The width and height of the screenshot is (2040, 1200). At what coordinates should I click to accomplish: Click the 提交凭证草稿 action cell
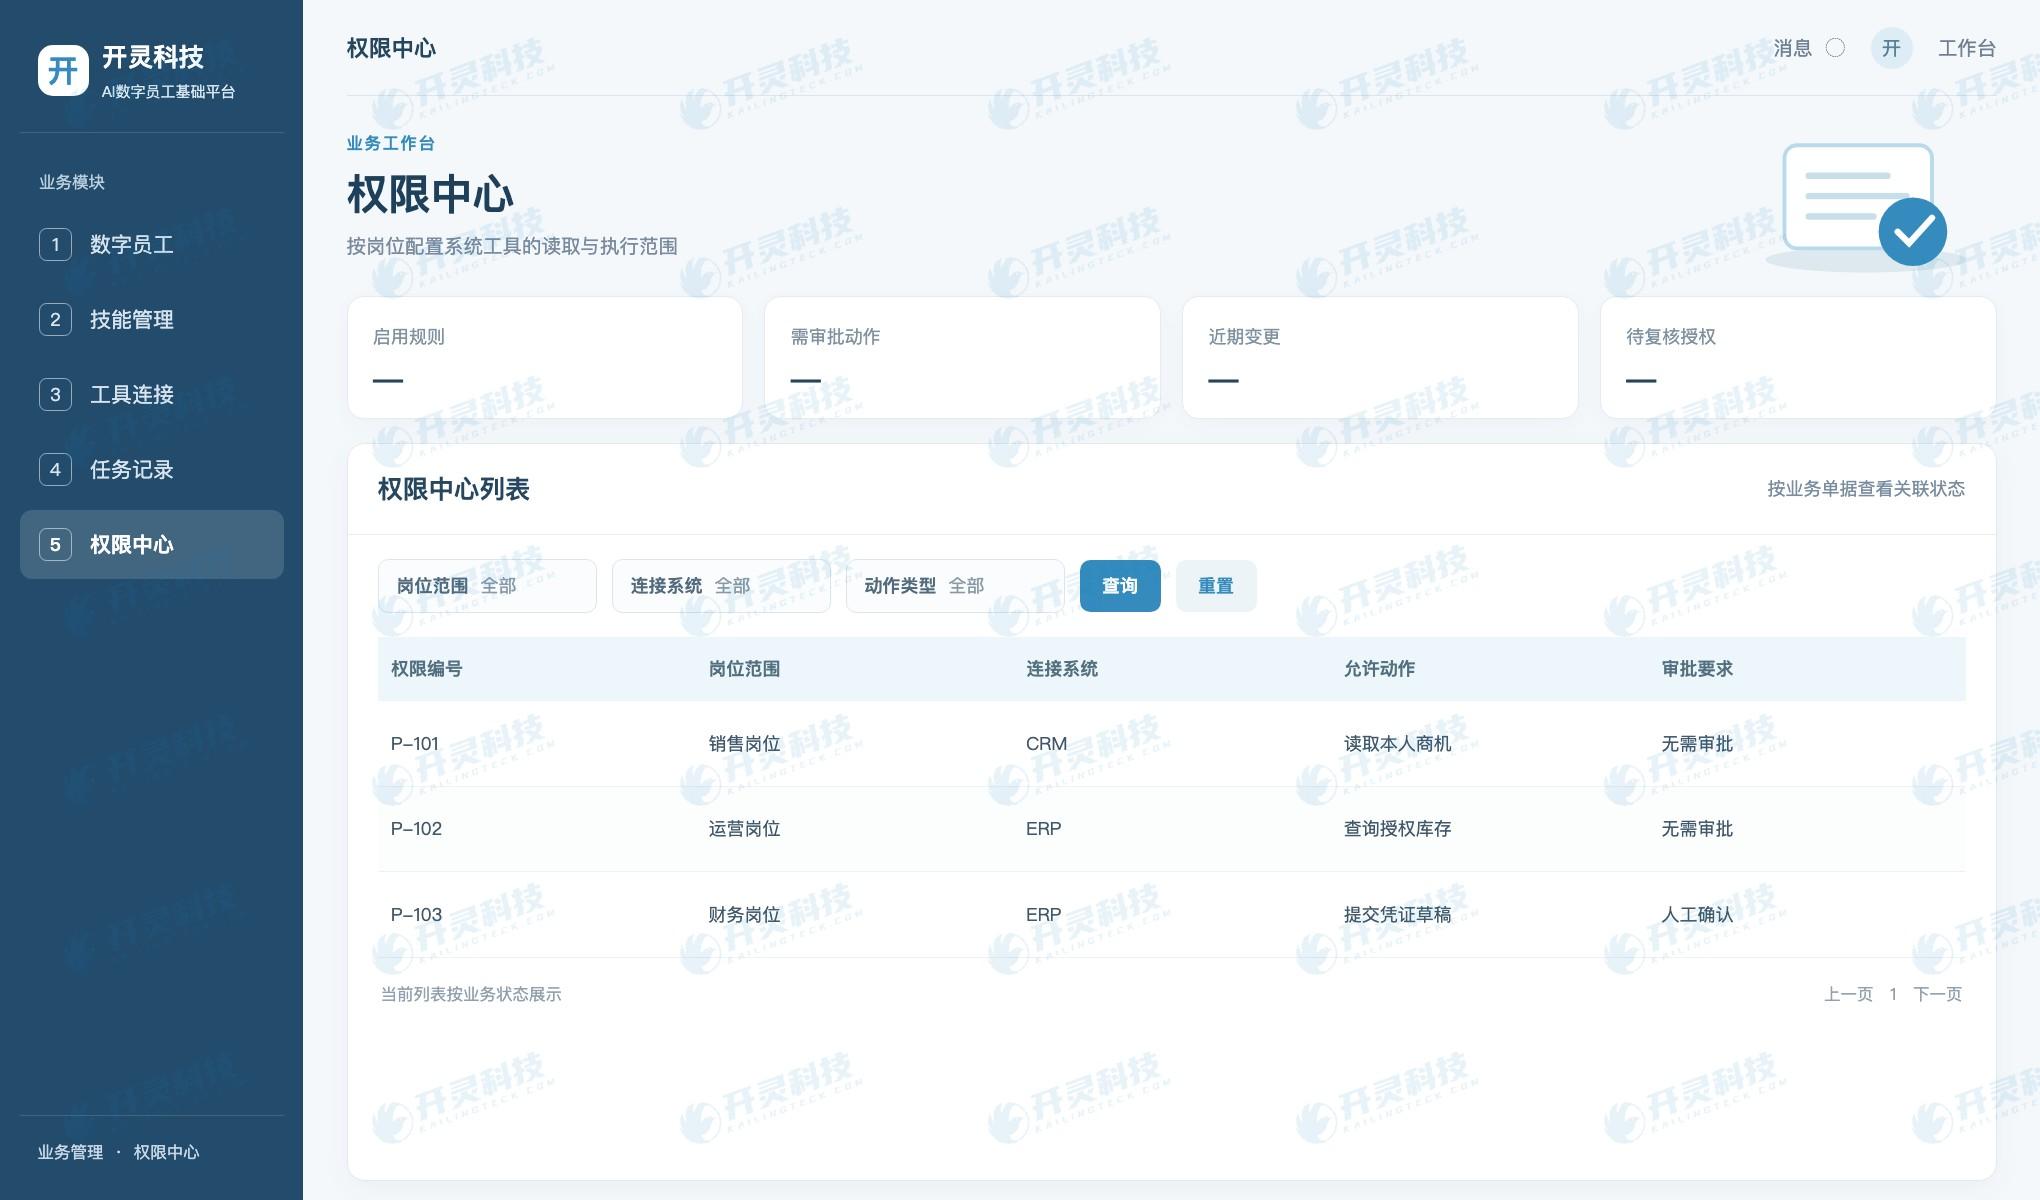1397,914
